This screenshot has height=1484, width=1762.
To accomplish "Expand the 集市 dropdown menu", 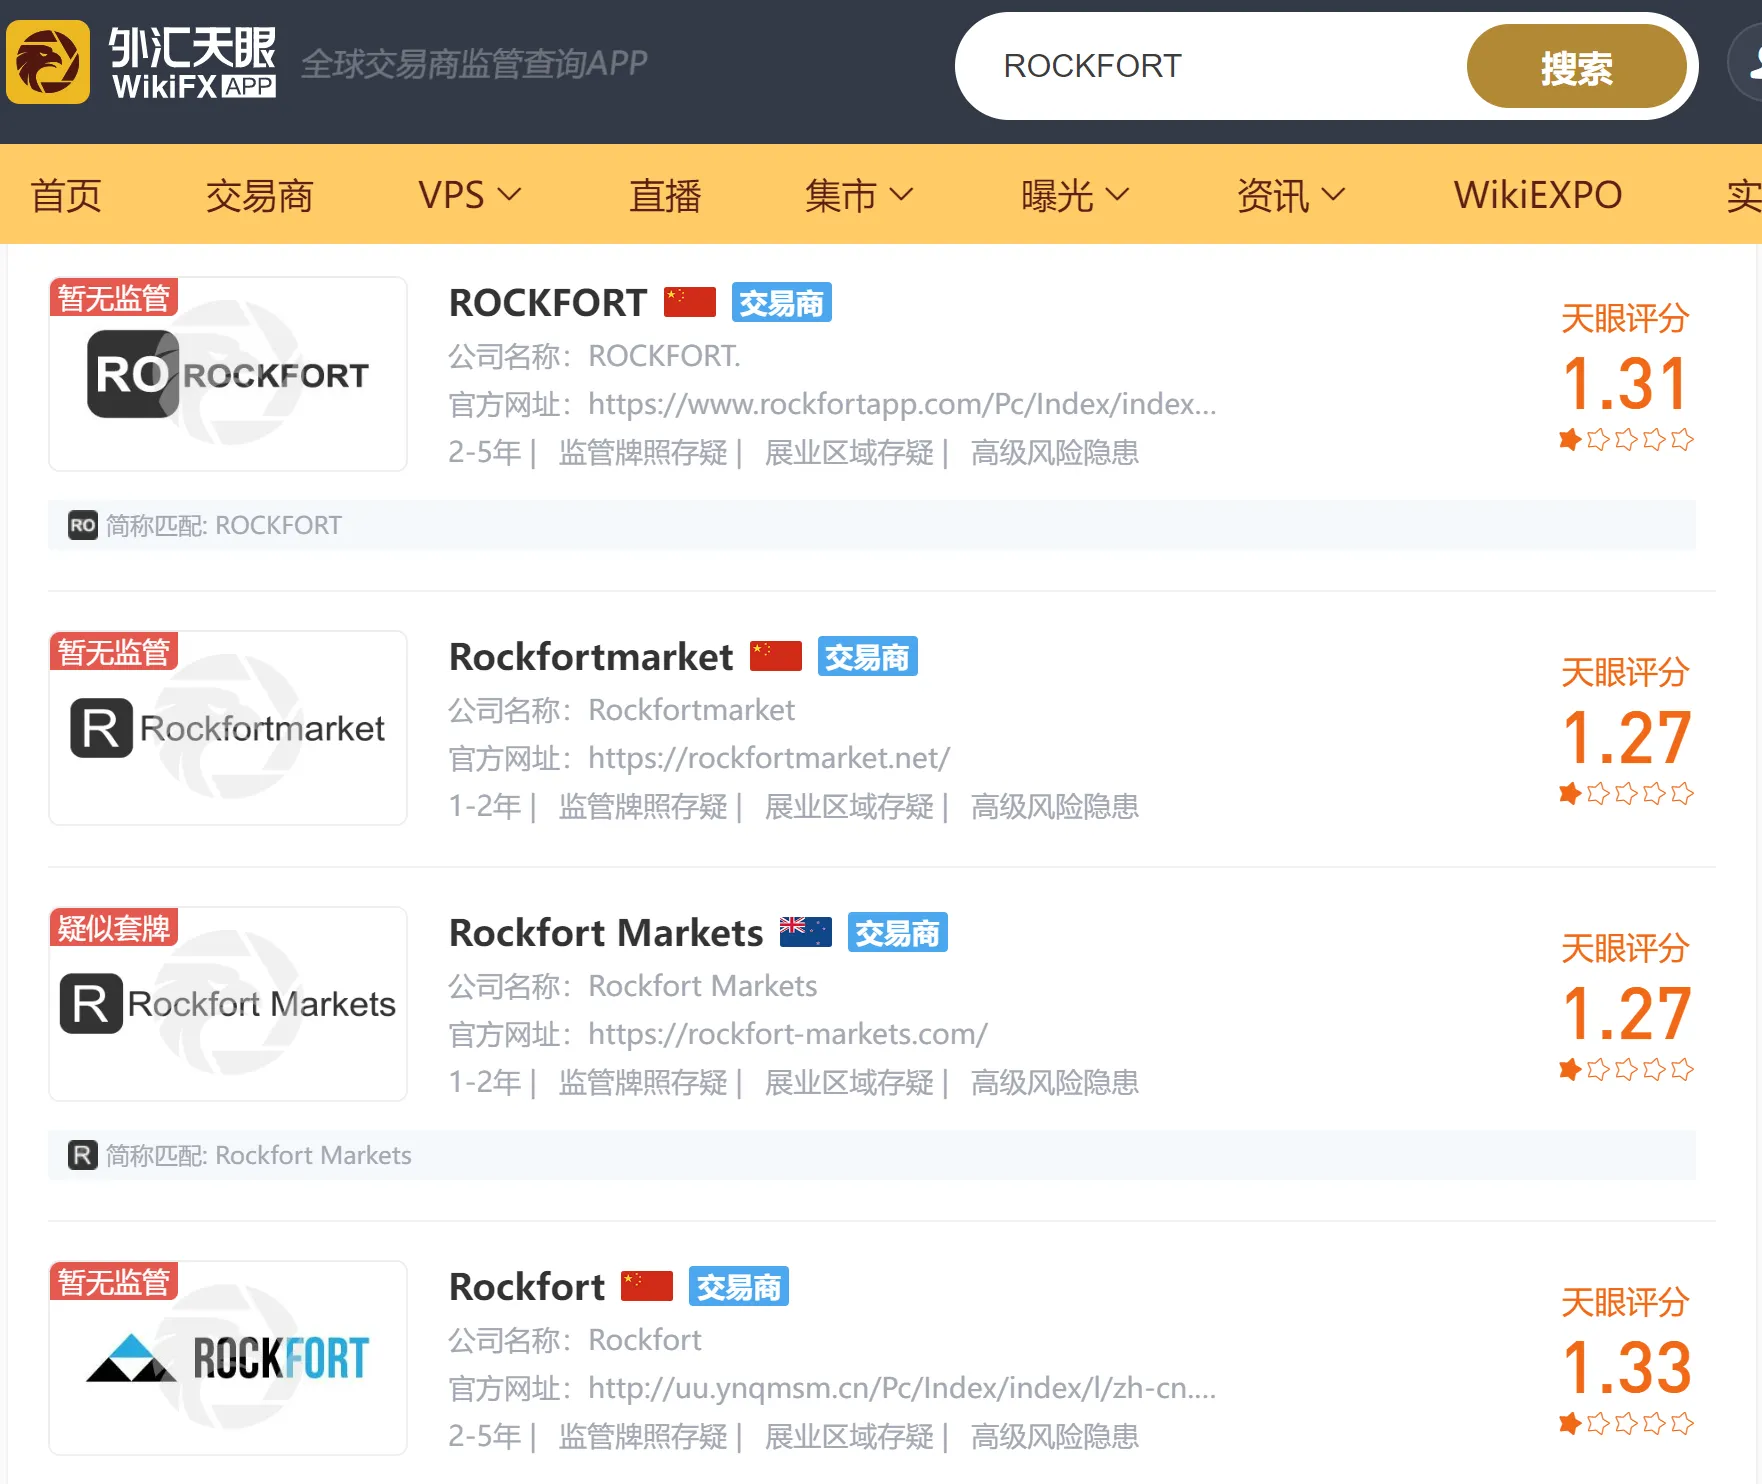I will point(859,194).
